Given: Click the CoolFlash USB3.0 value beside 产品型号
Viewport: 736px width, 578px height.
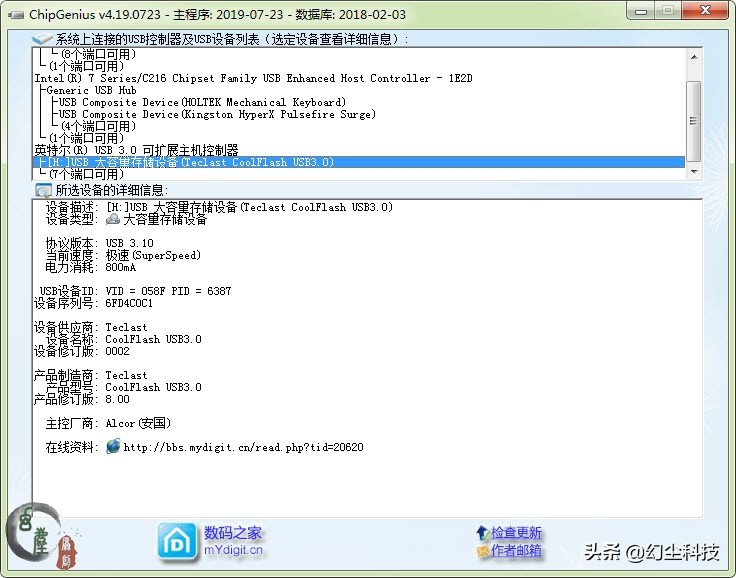Looking at the screenshot, I should point(153,387).
